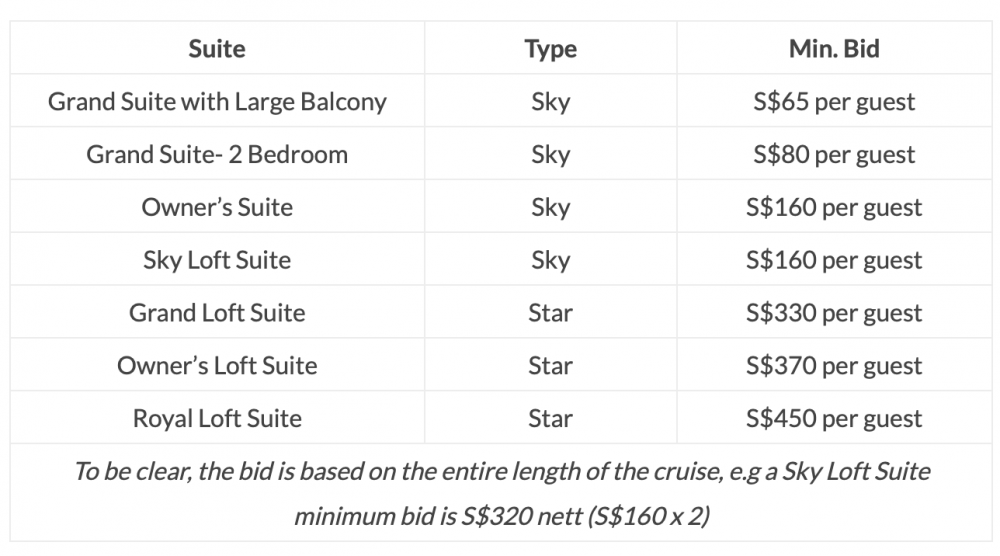Select the Grand Loft Suite cell
Image resolution: width=1000 pixels, height=556 pixels.
coord(217,313)
